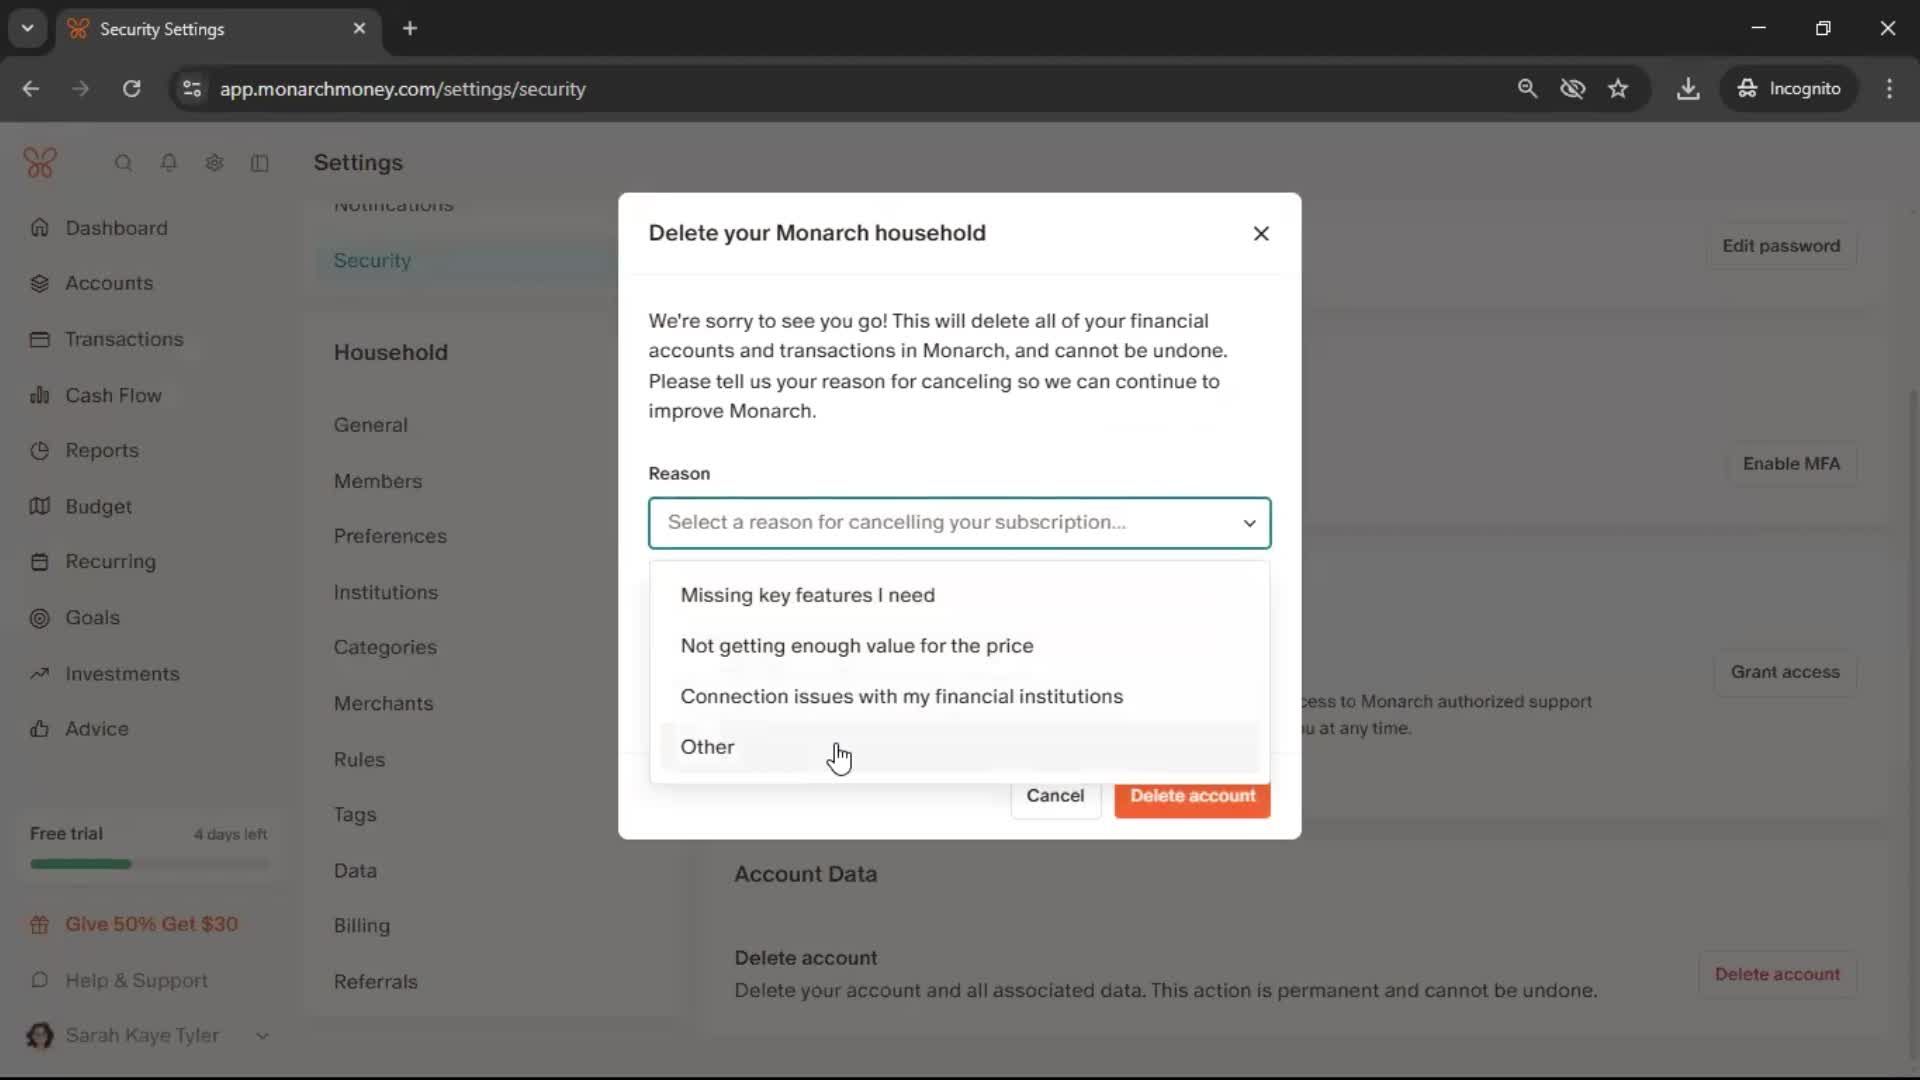Viewport: 1920px width, 1080px height.
Task: Pick Connection issues with my financial institutions
Action: pos(901,696)
